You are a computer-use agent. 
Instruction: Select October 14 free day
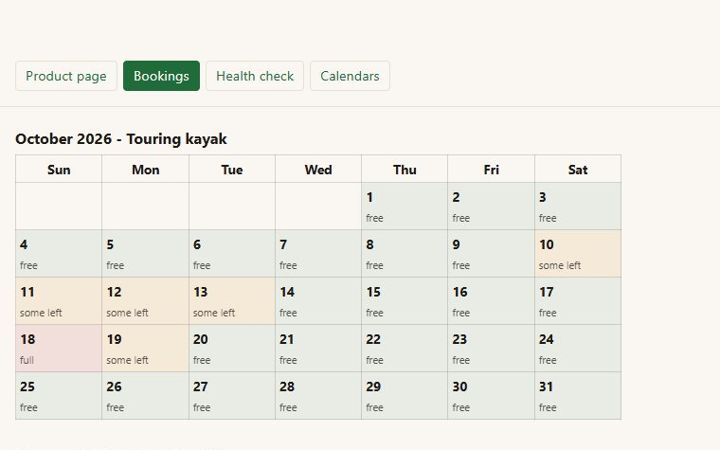click(x=318, y=301)
